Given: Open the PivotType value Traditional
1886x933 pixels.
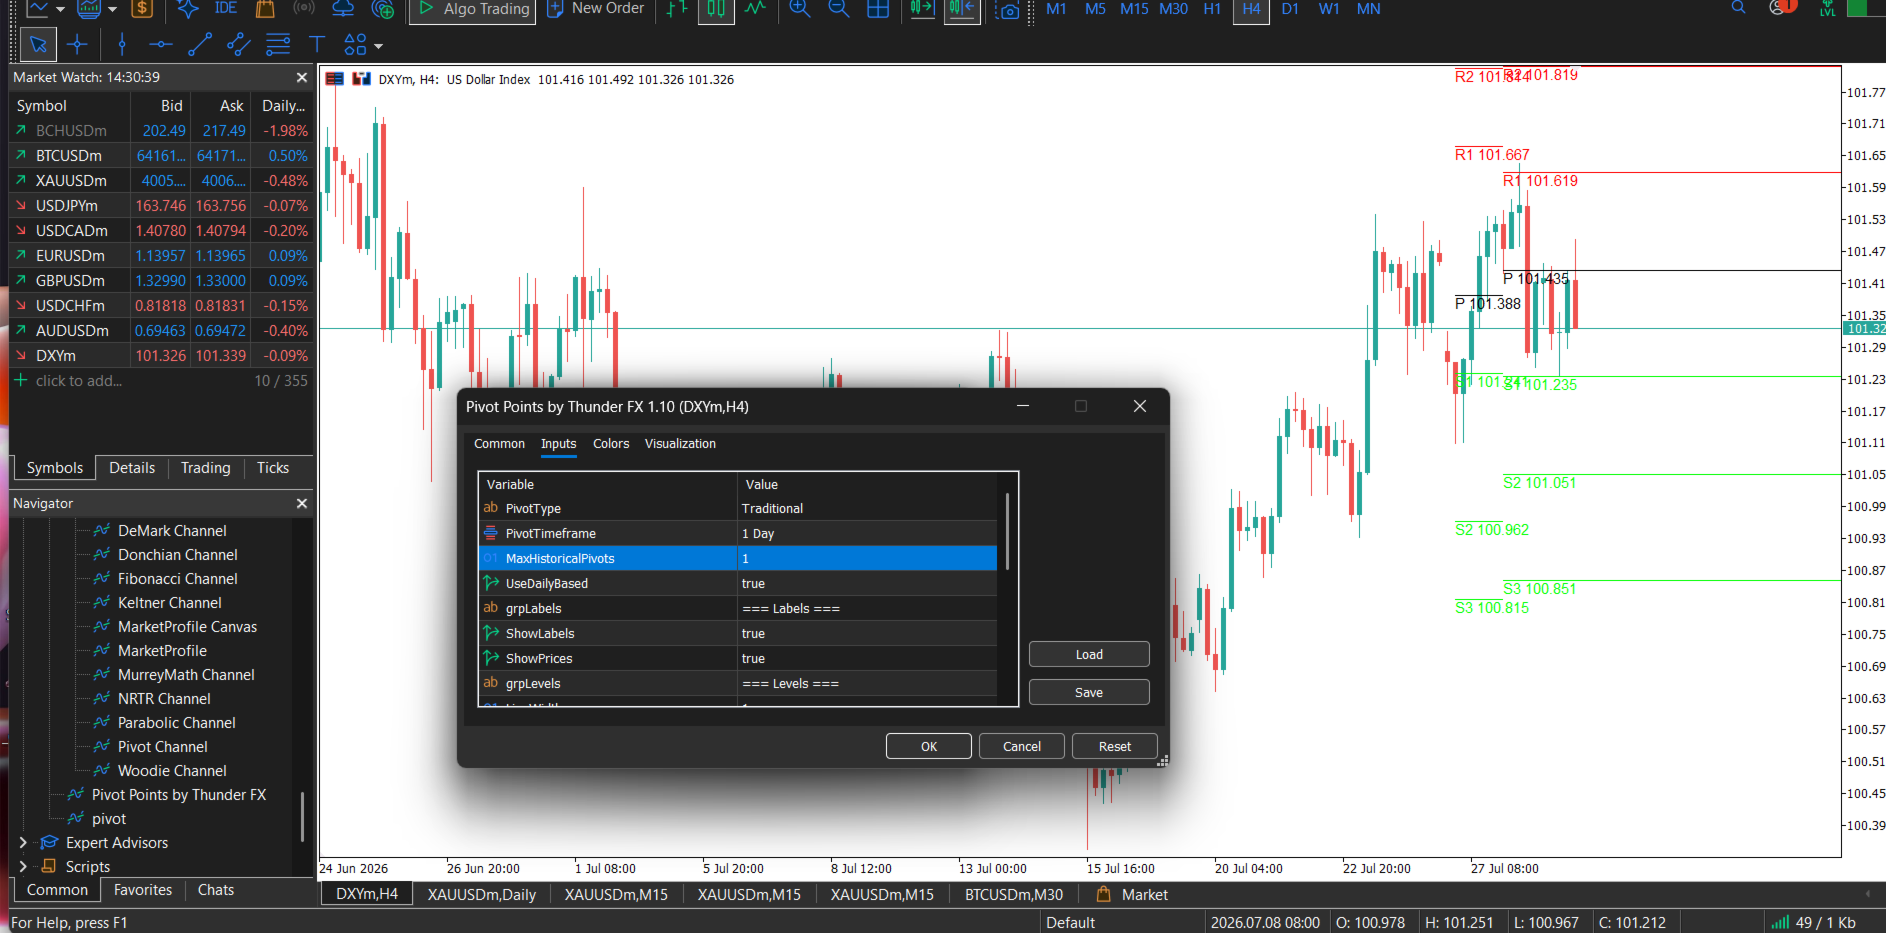Looking at the screenshot, I should tap(867, 509).
